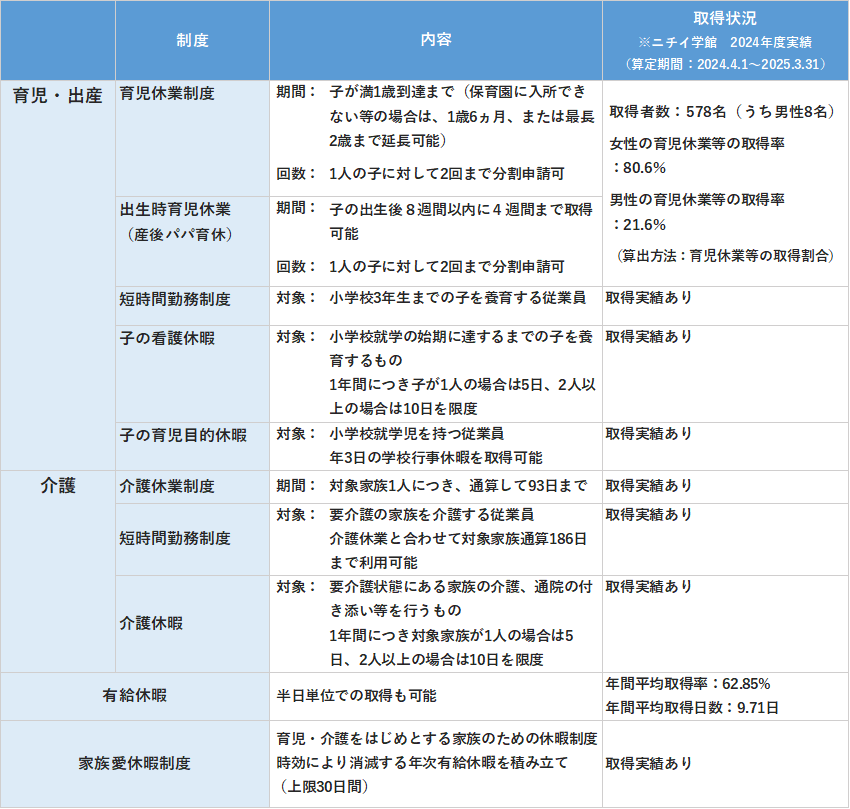Viewport: 850px width, 809px height.
Task: Select the 子の育児目的休暇 cell
Action: coord(183,435)
